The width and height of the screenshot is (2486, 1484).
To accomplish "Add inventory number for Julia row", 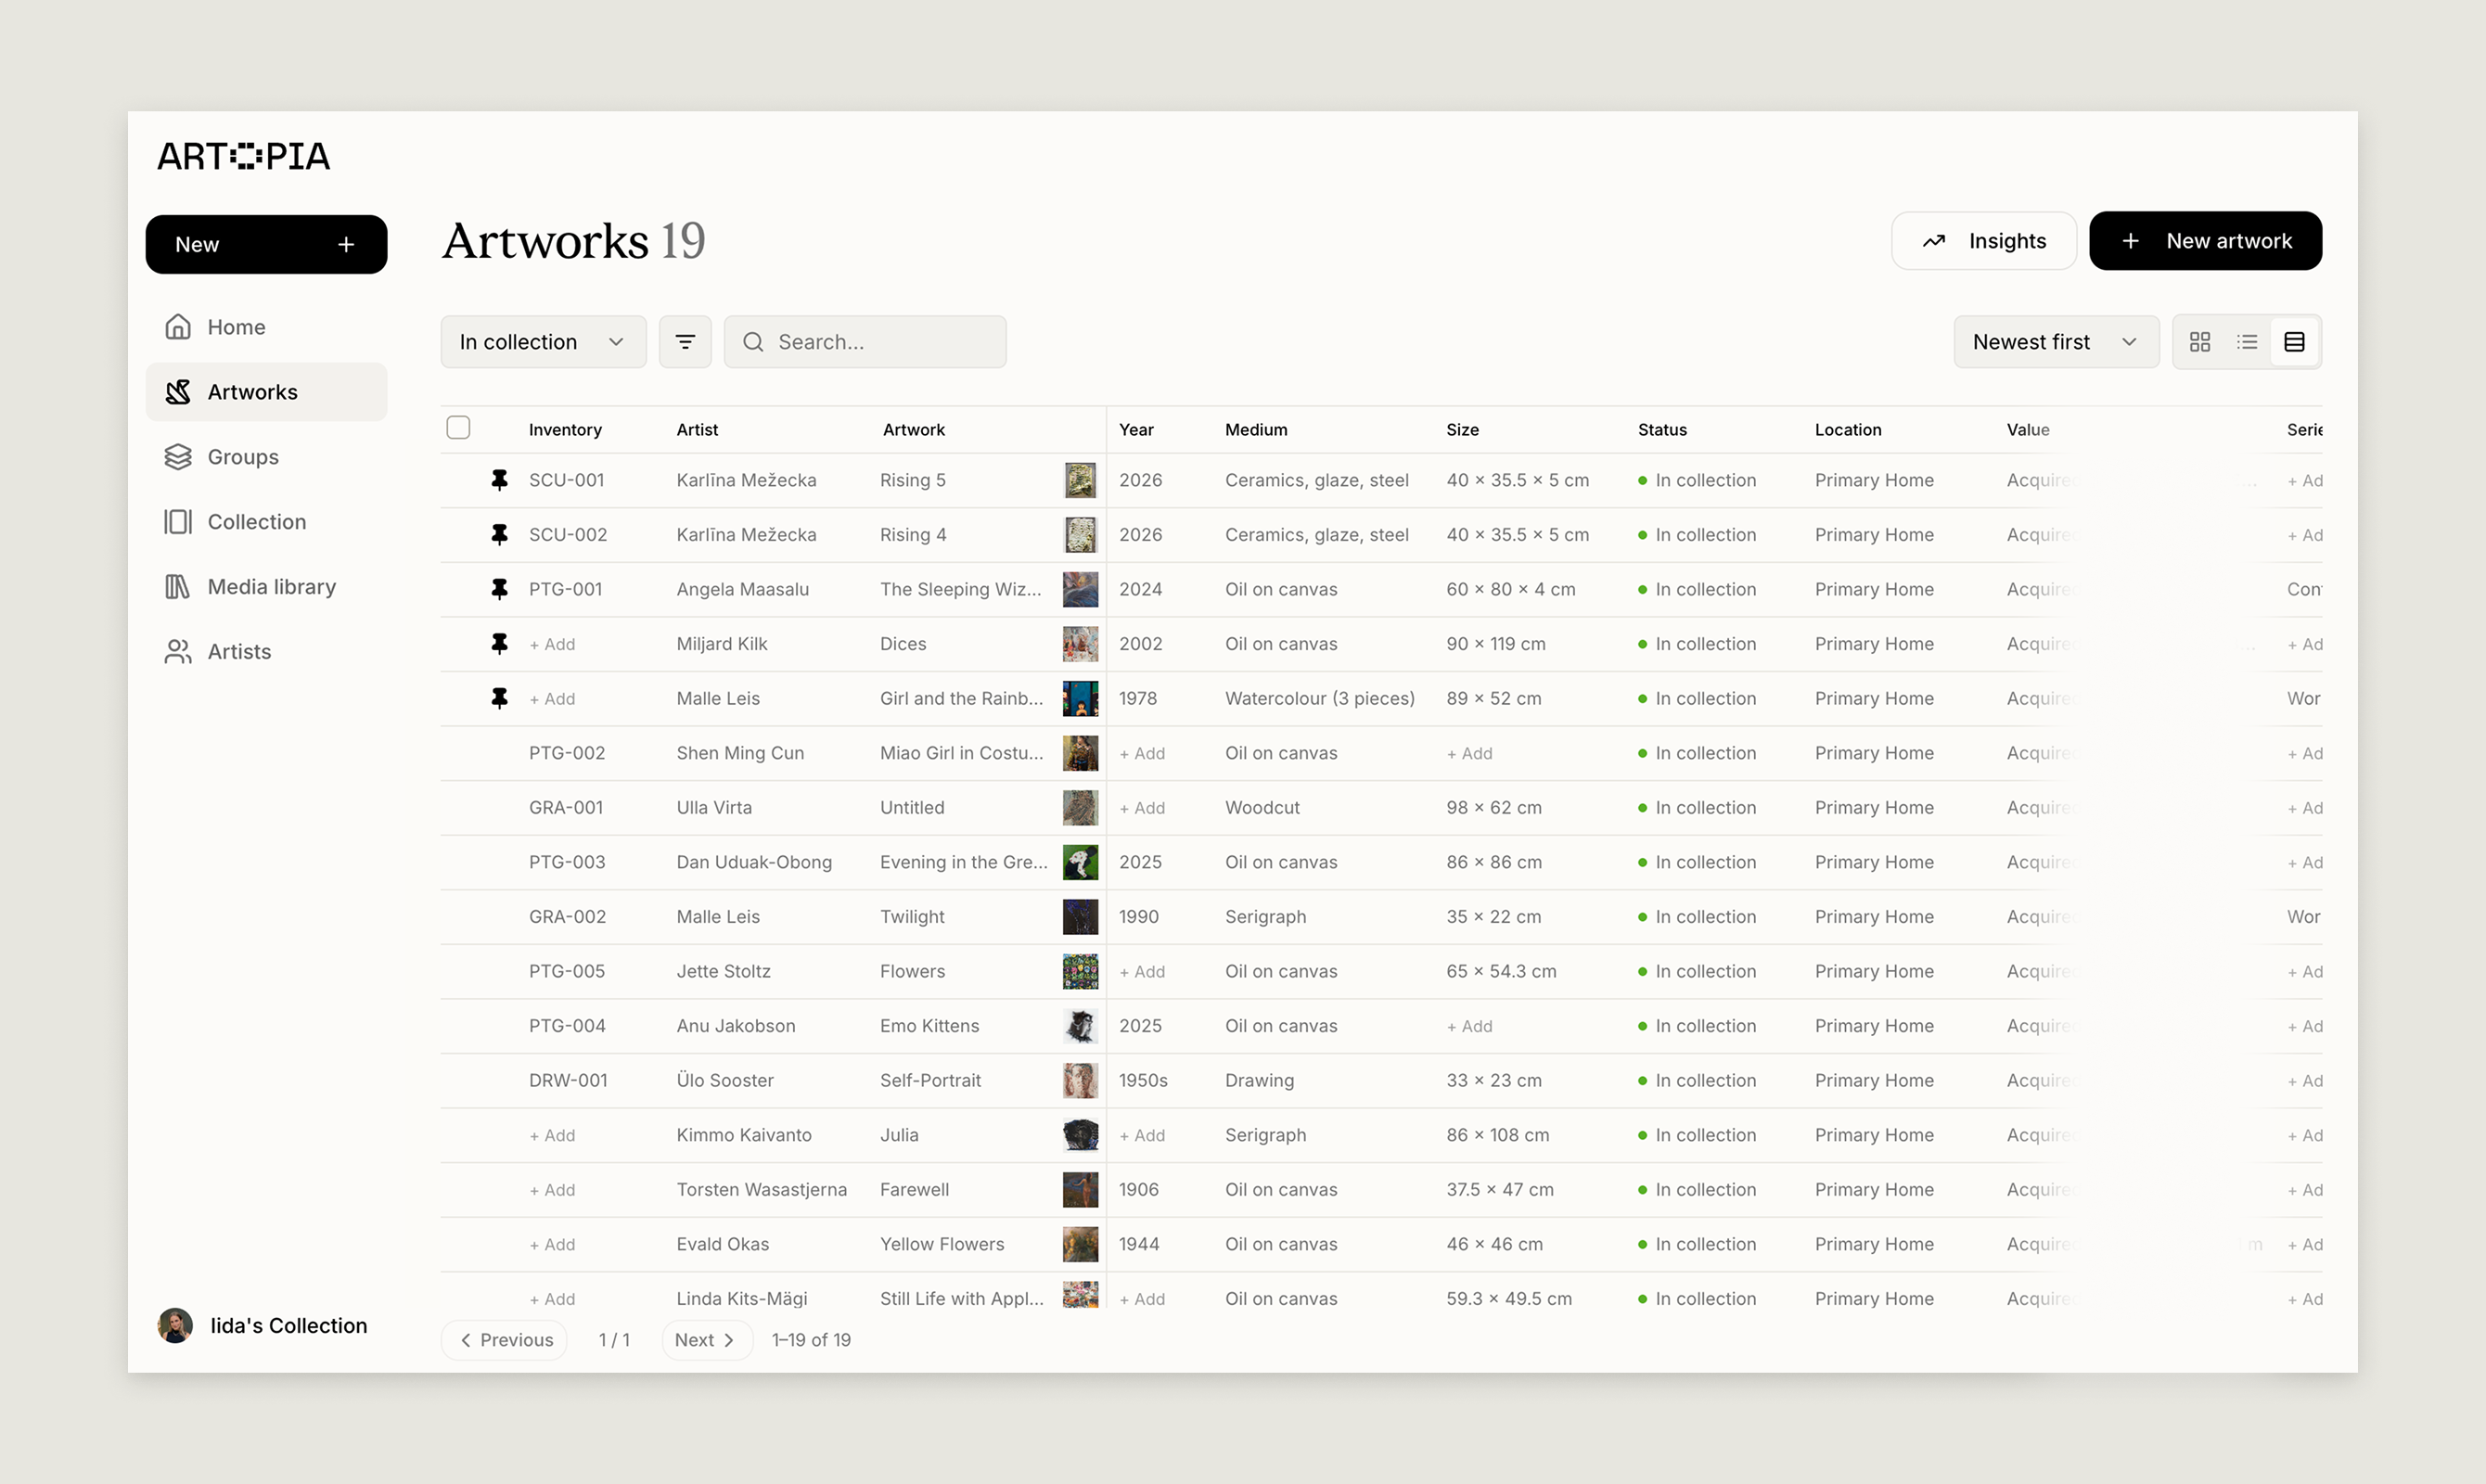I will tap(552, 1135).
